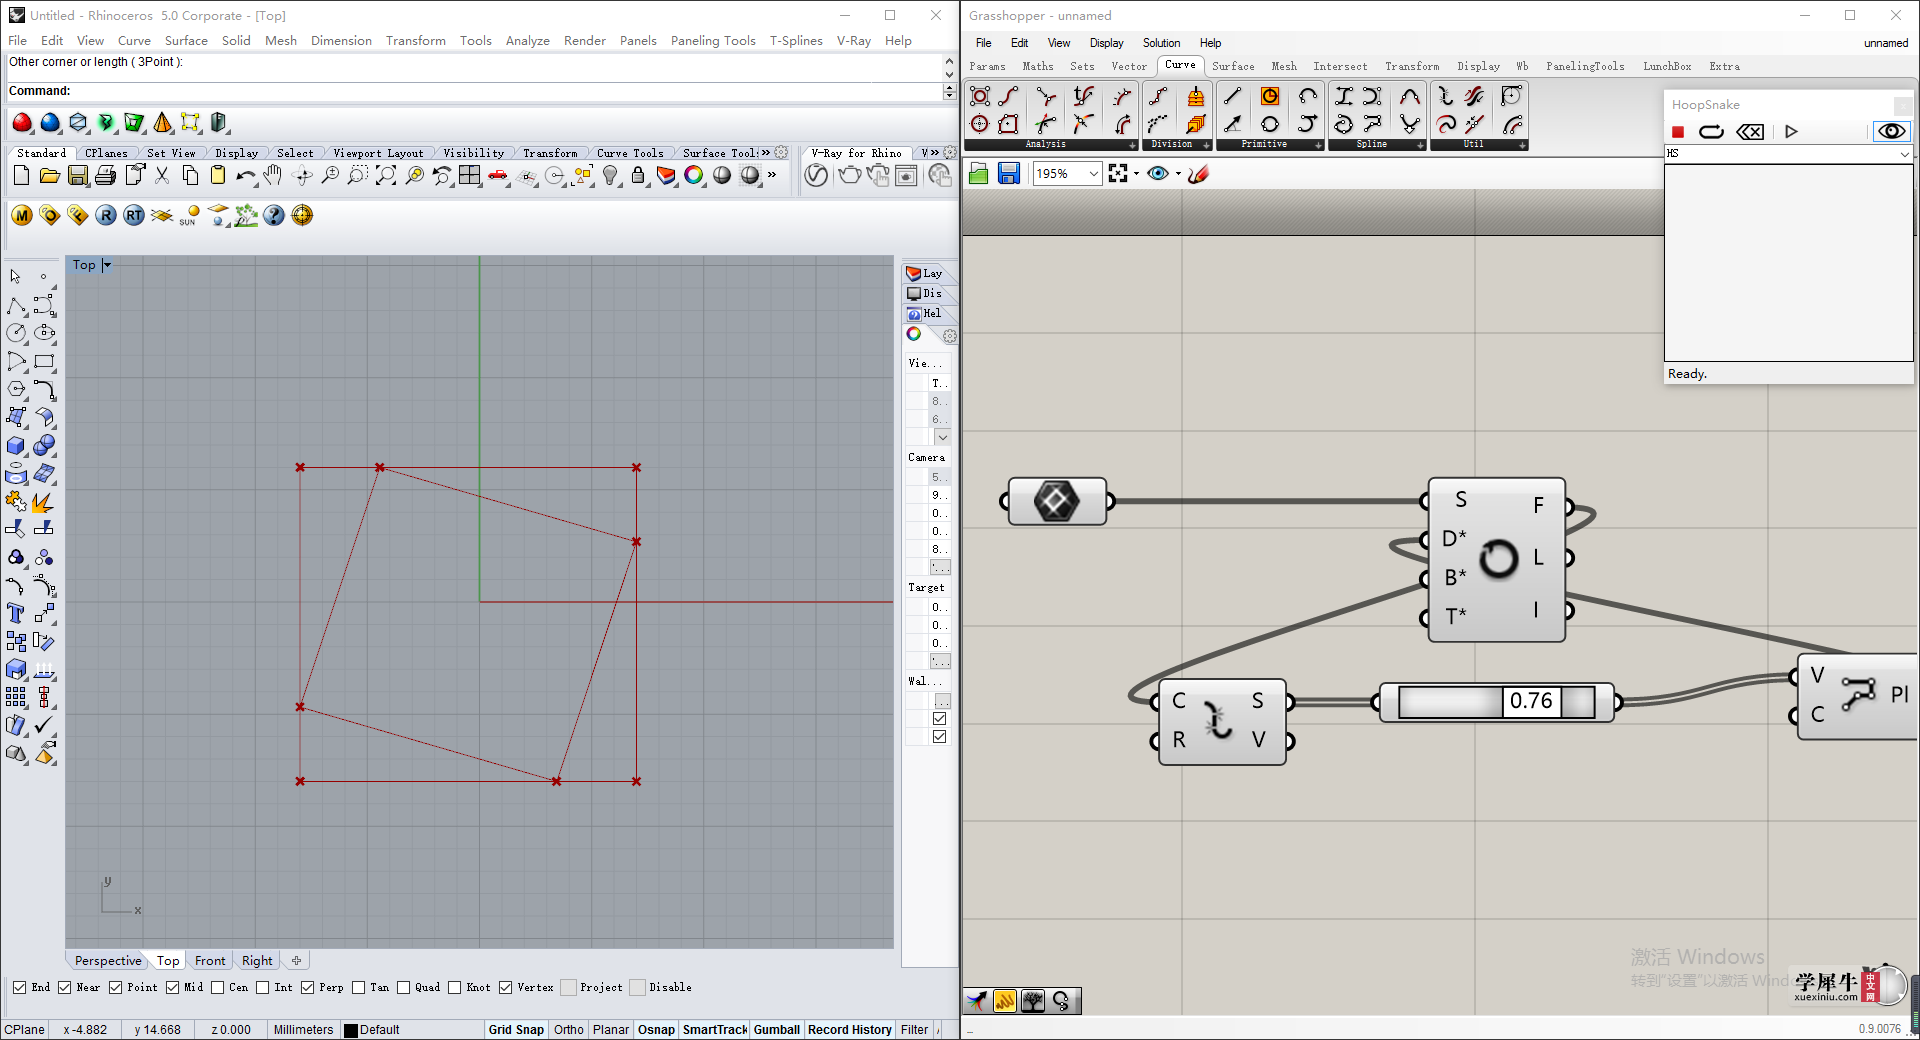Click the Grasshopper sketch pencil icon

pos(1199,174)
